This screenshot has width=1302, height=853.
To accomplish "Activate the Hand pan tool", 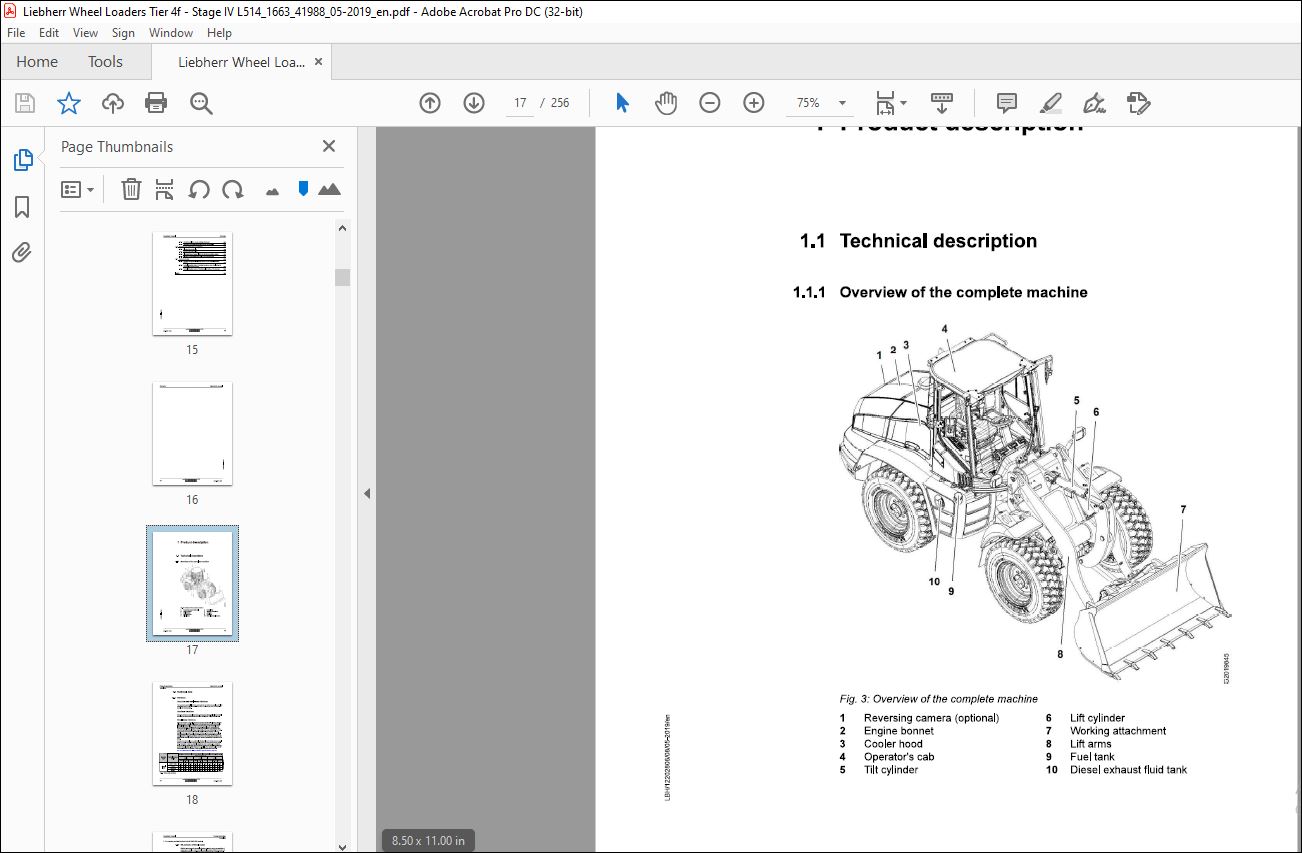I will [666, 103].
